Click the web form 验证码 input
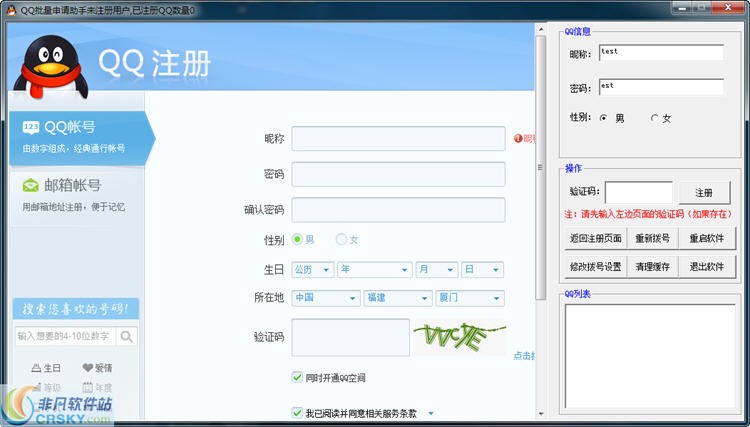This screenshot has width=750, height=427. pyautogui.click(x=351, y=338)
